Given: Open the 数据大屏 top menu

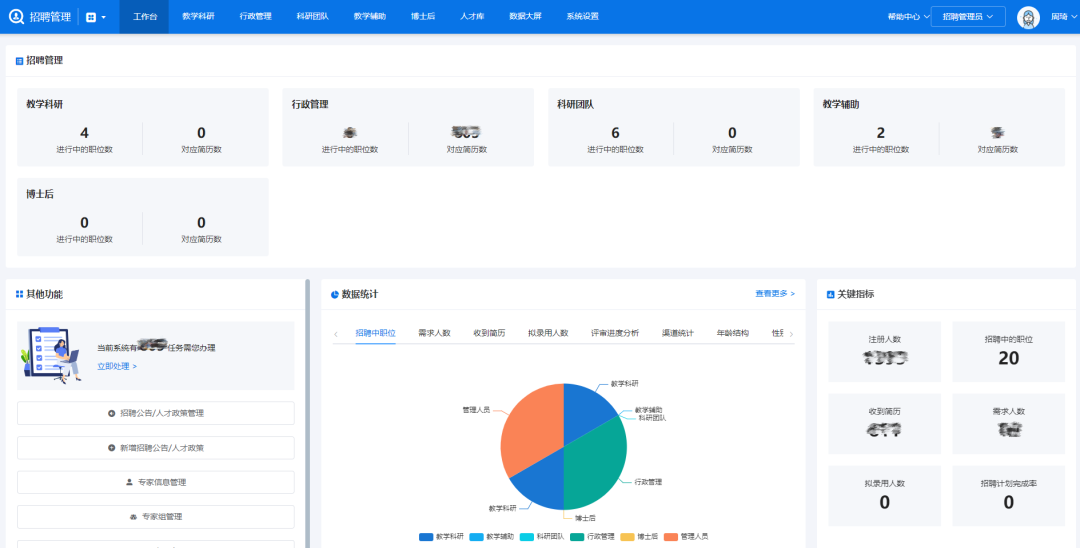Looking at the screenshot, I should 526,17.
